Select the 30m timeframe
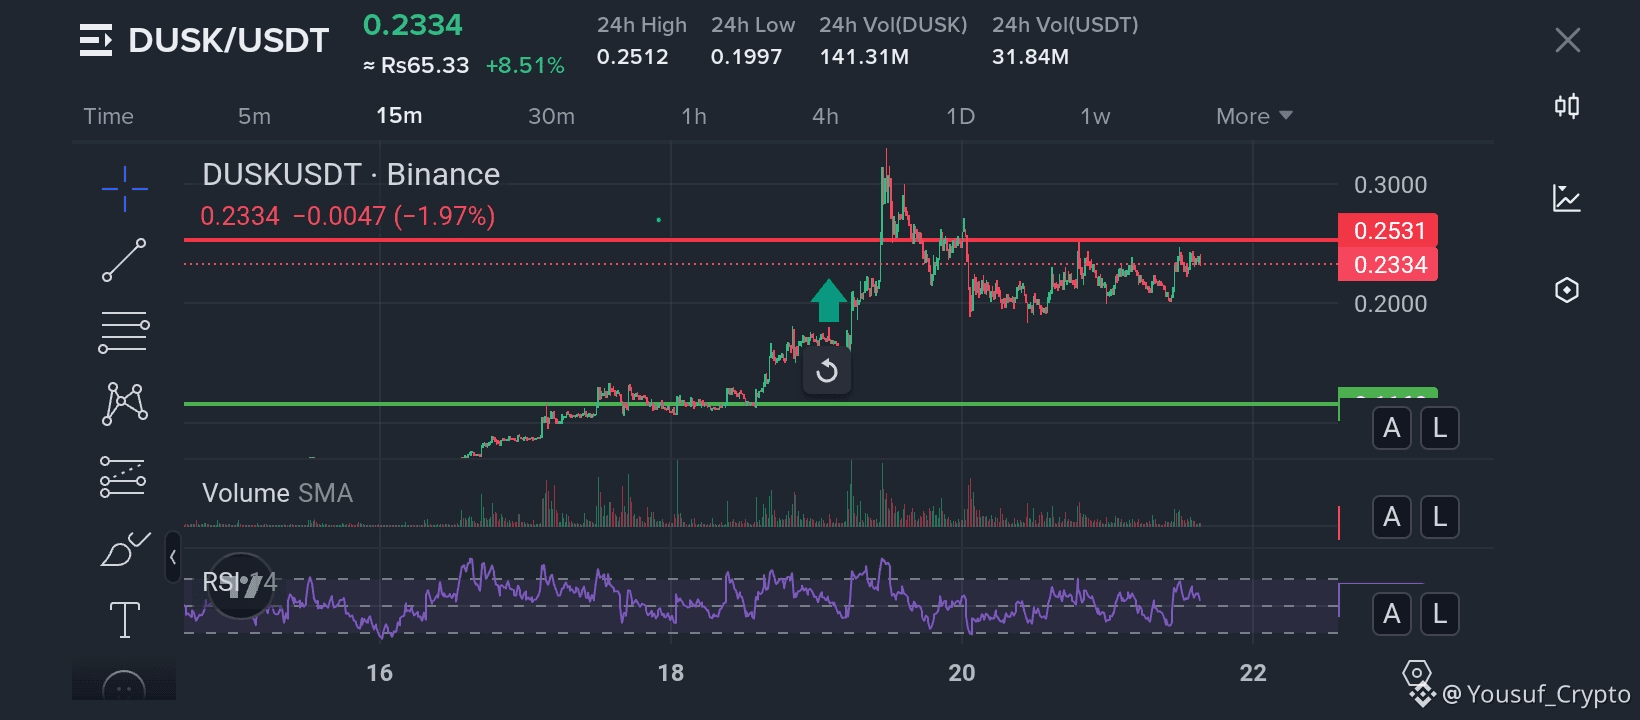The height and width of the screenshot is (720, 1640). pyautogui.click(x=551, y=116)
